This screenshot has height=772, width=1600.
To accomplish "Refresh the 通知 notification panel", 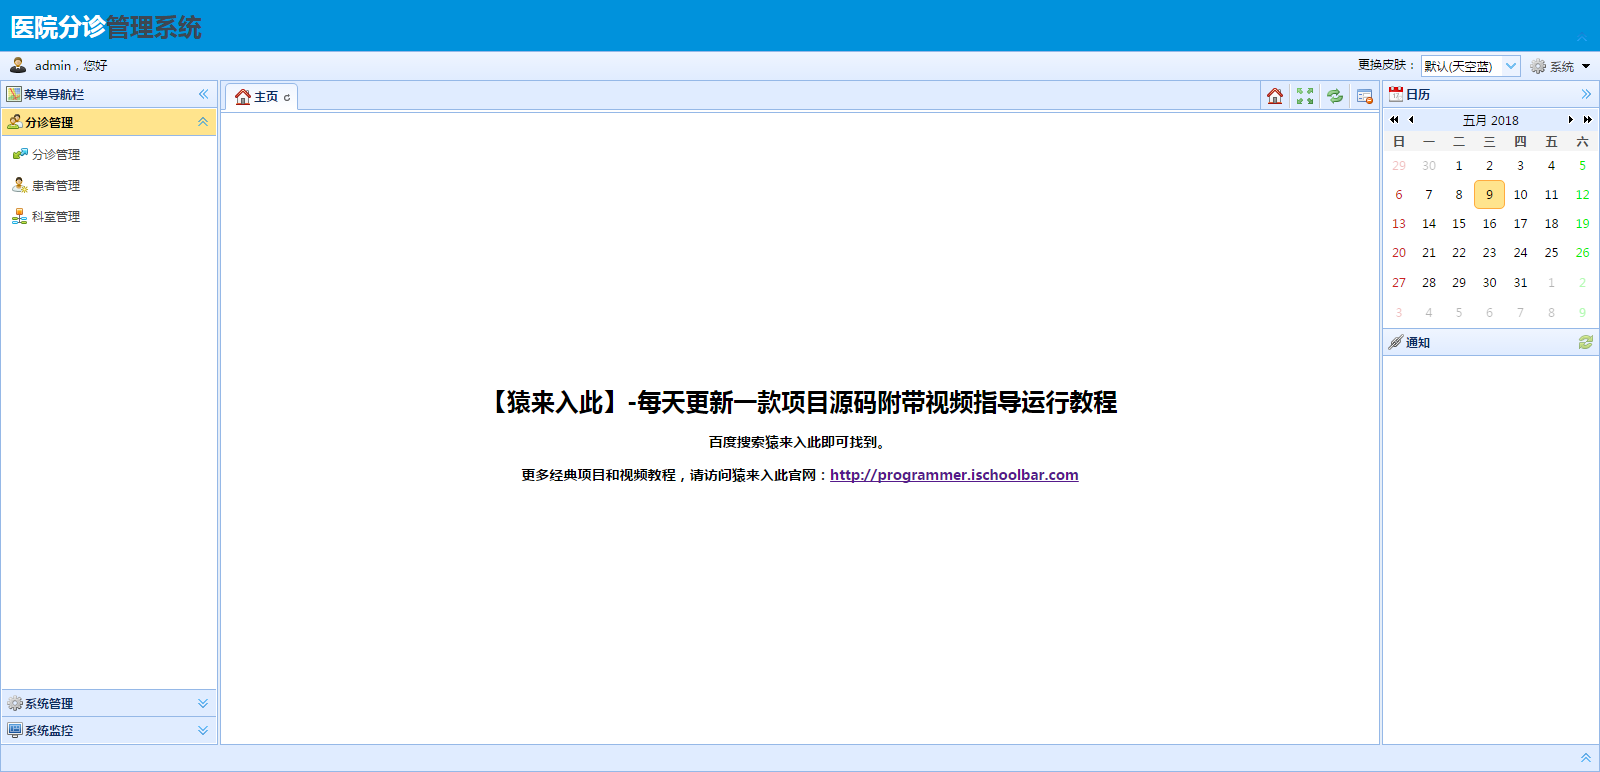I will 1586,342.
